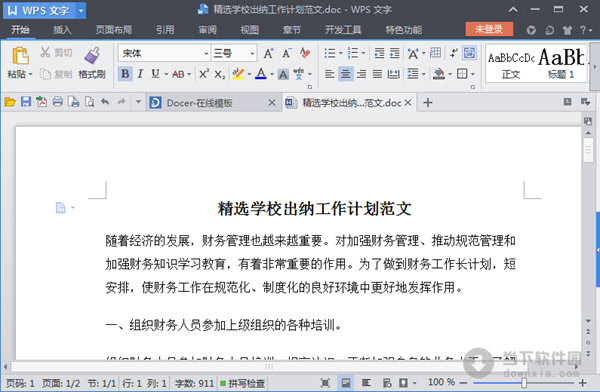Align text to the left

[x=329, y=74]
